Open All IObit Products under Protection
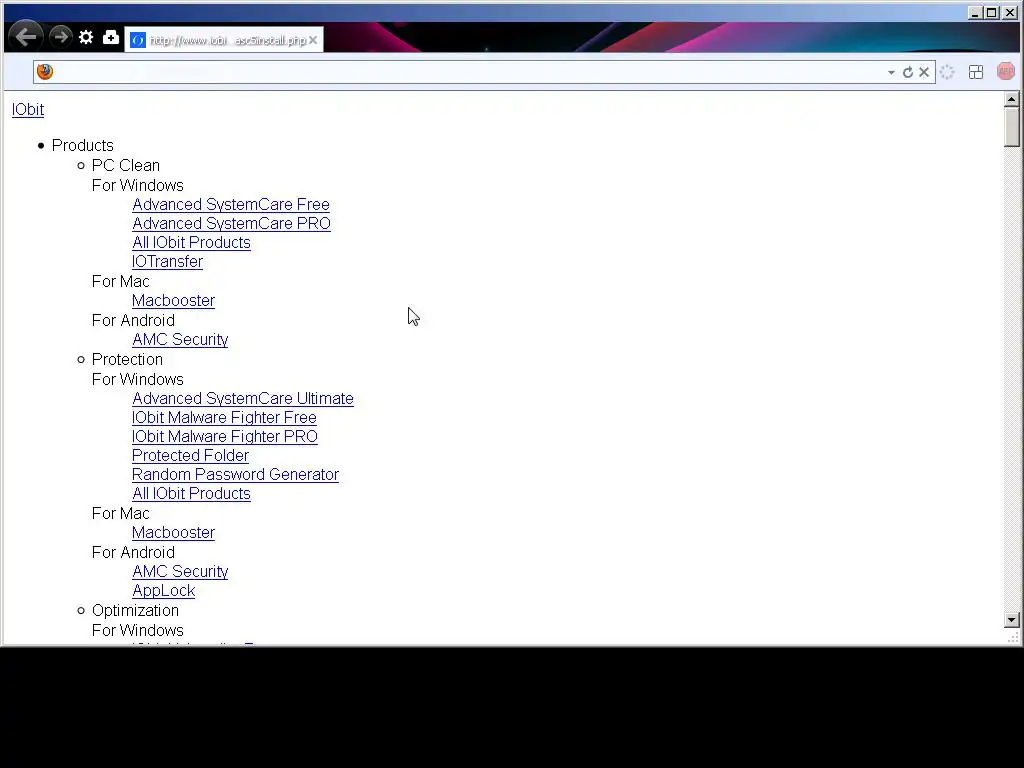1024x768 pixels. (x=191, y=493)
